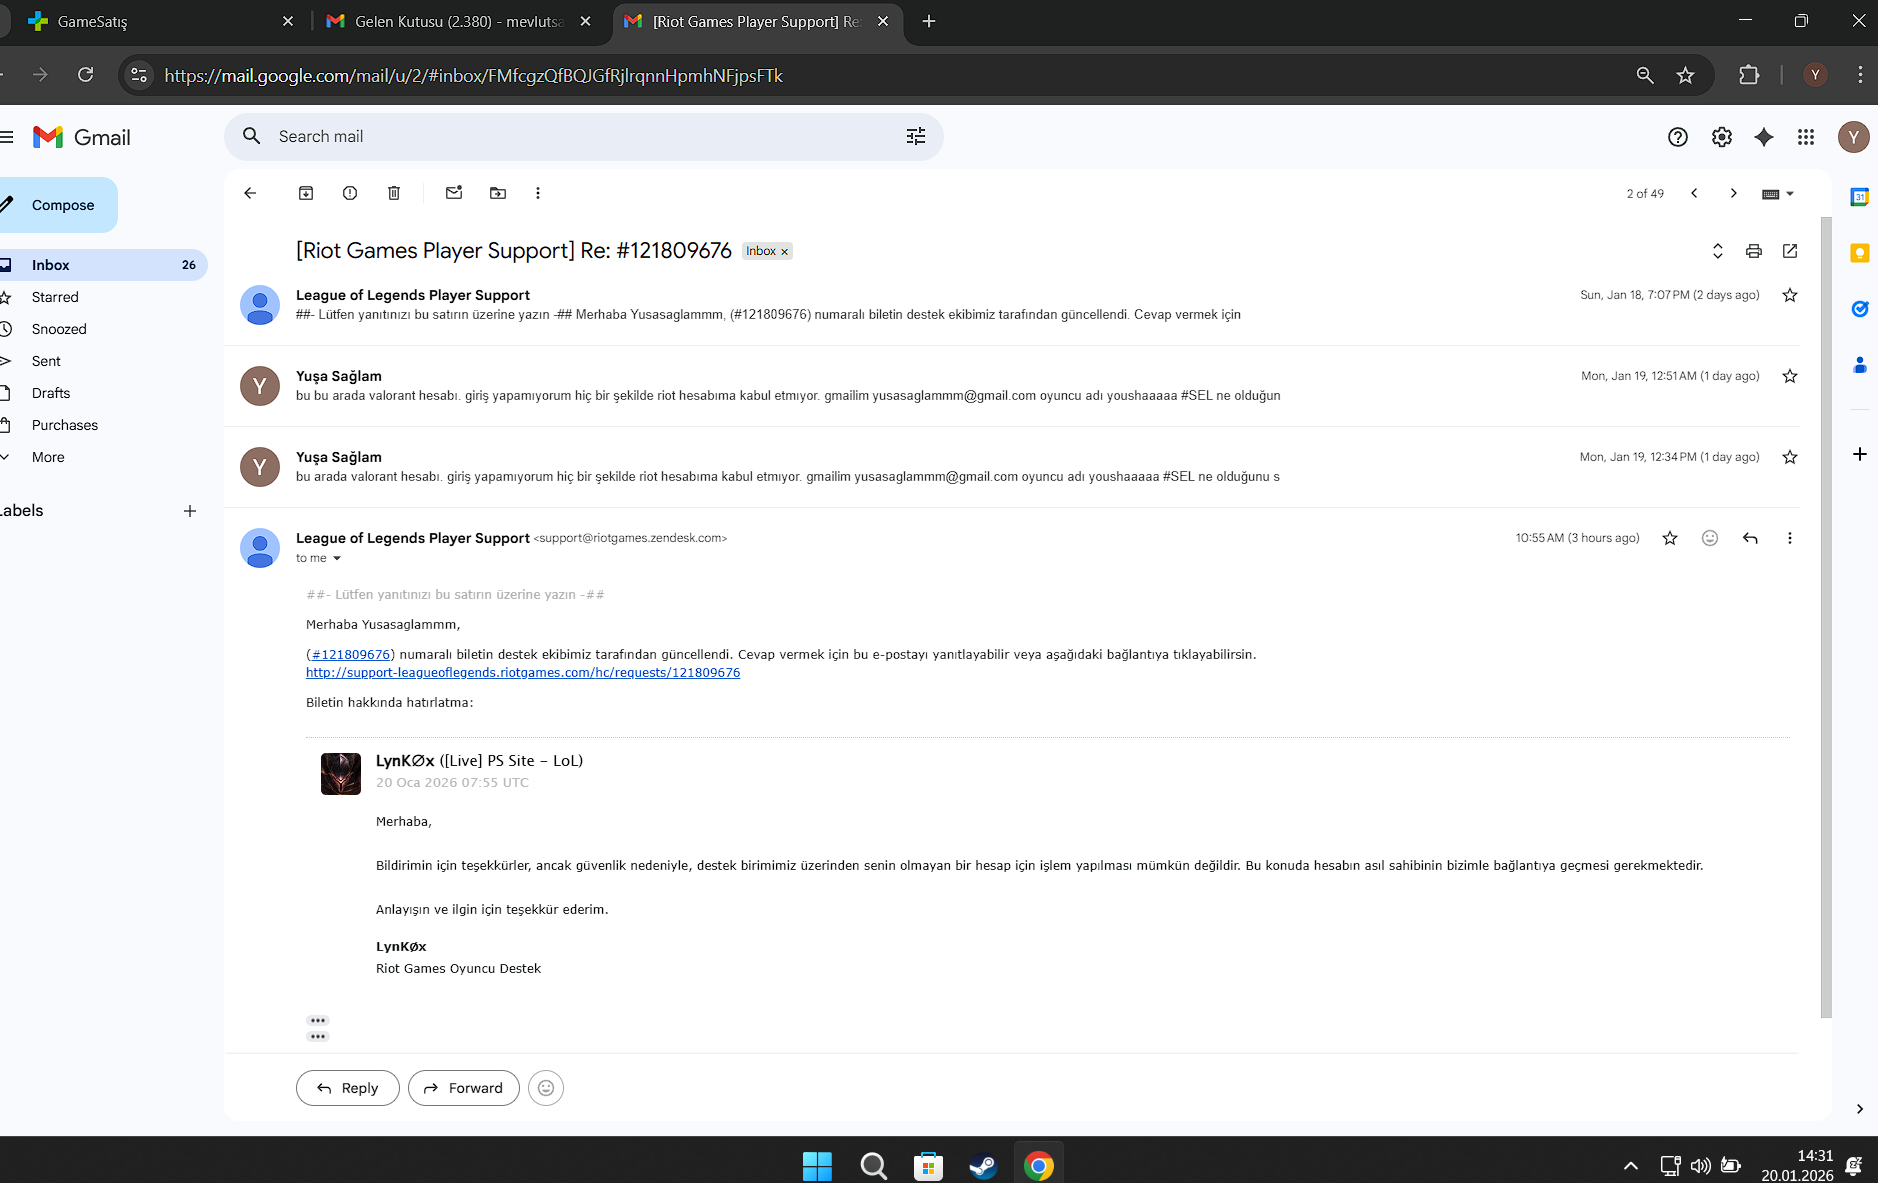Go to newer conversation arrow
This screenshot has width=1878, height=1183.
point(1694,193)
